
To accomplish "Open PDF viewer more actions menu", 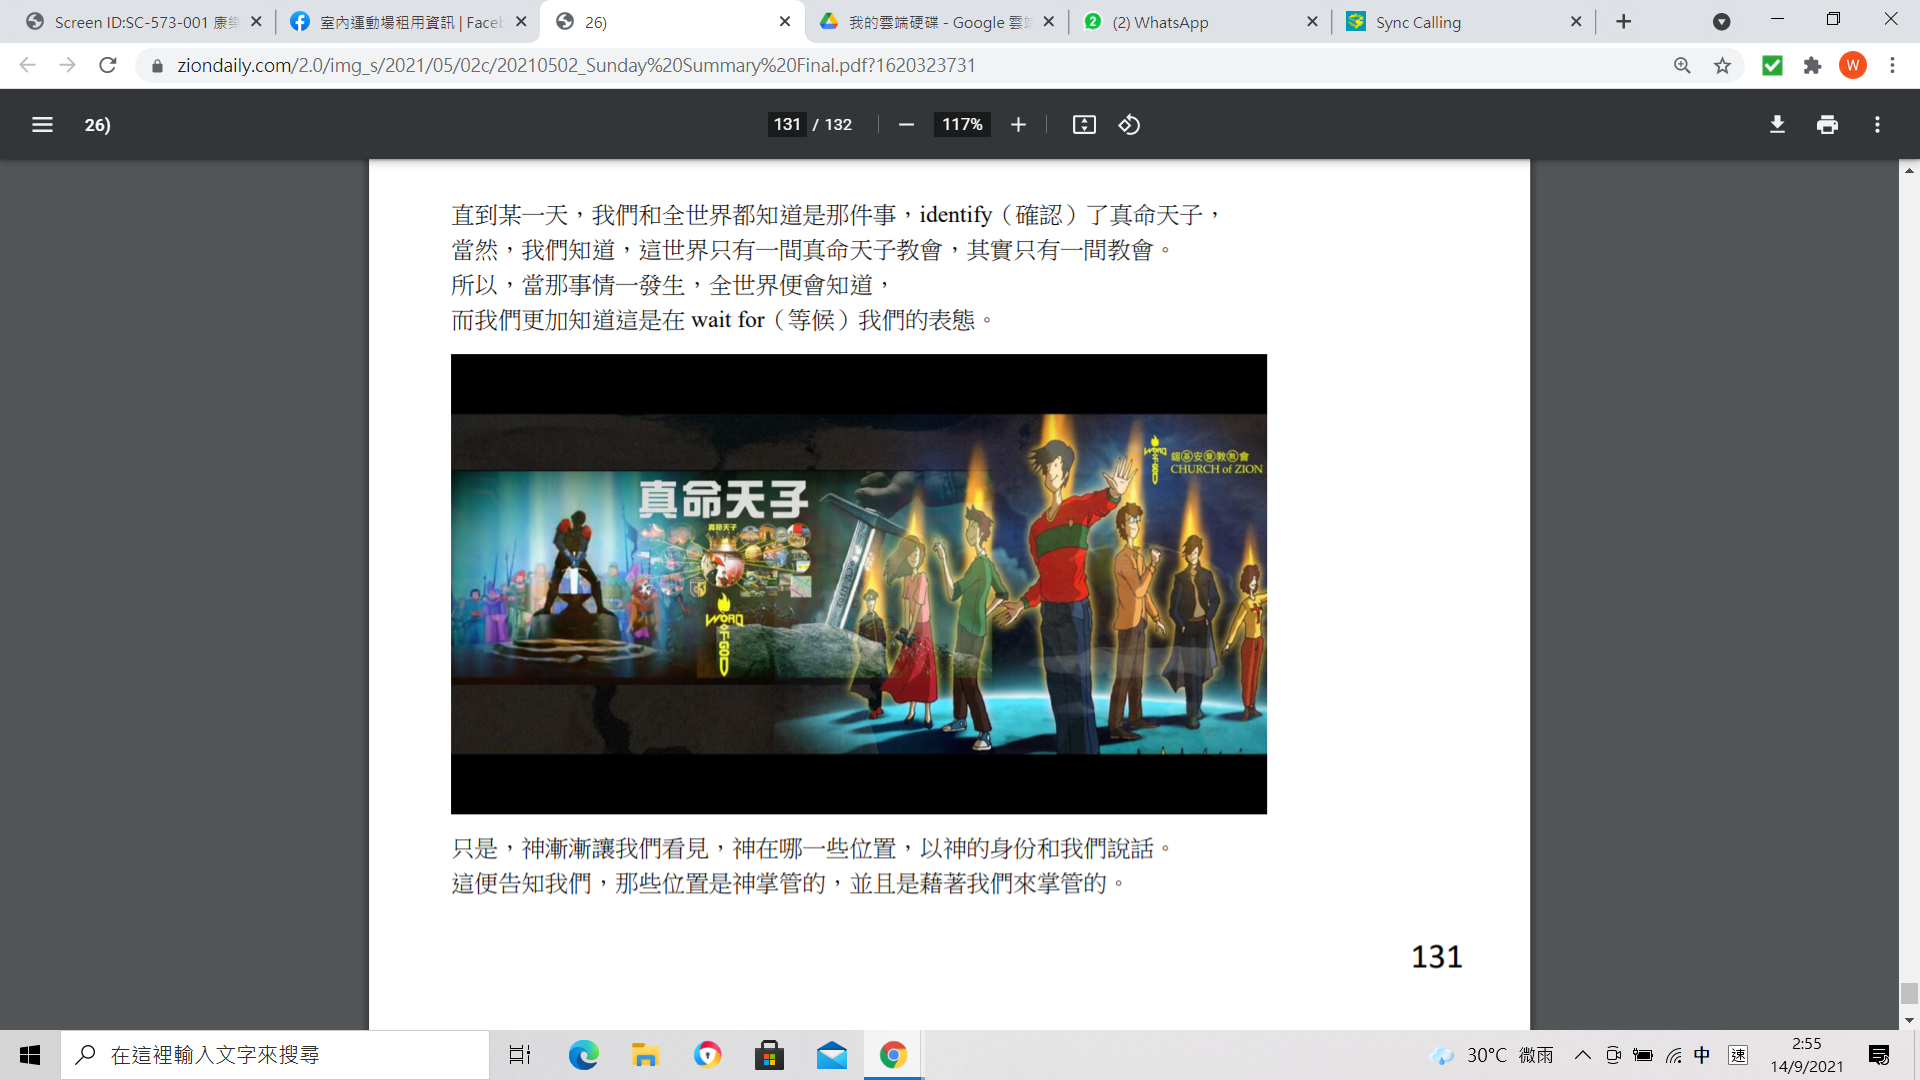I will point(1877,125).
